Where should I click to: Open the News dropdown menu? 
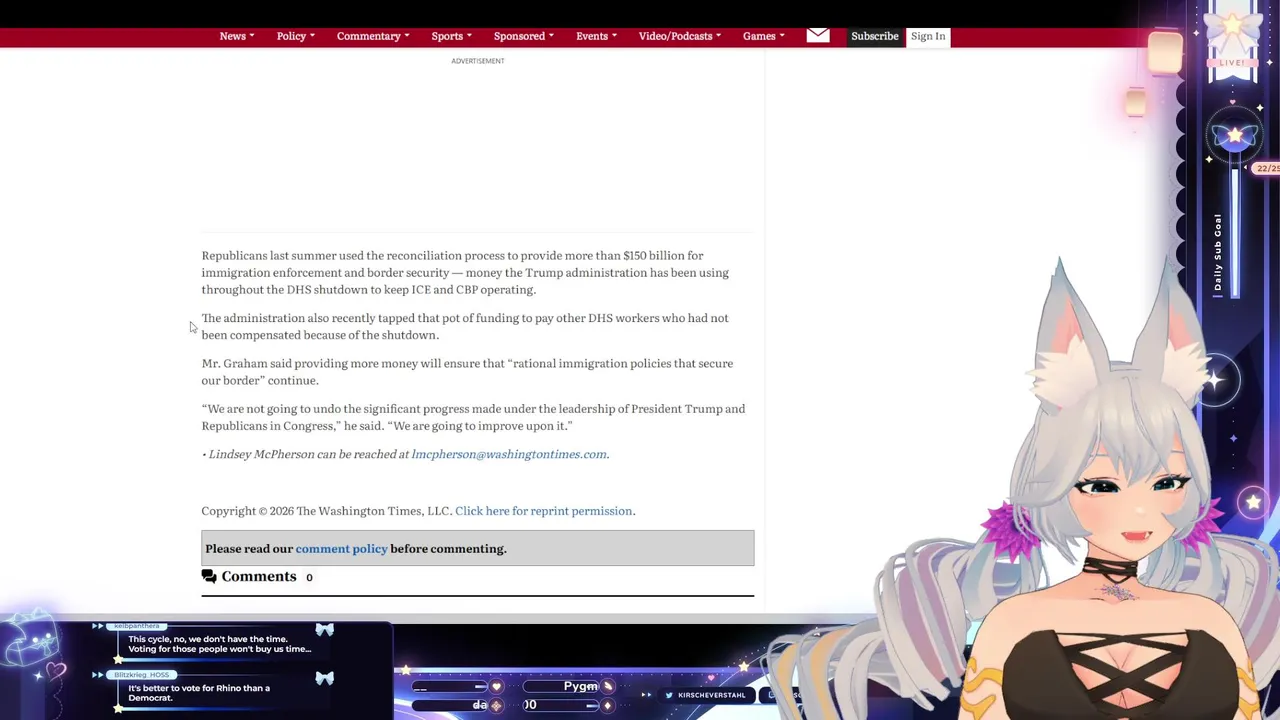[237, 36]
